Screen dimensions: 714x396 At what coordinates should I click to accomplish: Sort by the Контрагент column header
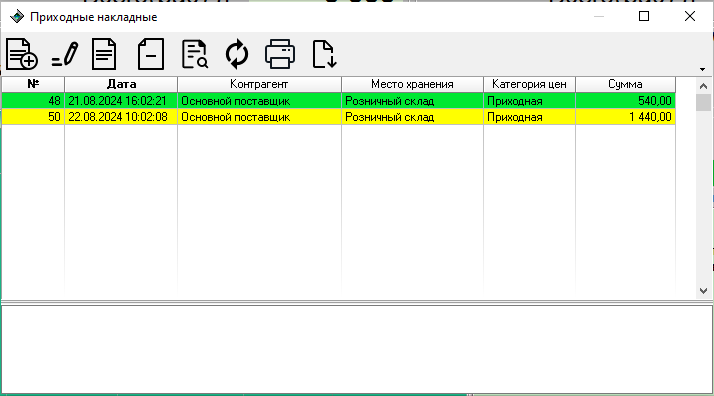pyautogui.click(x=259, y=84)
